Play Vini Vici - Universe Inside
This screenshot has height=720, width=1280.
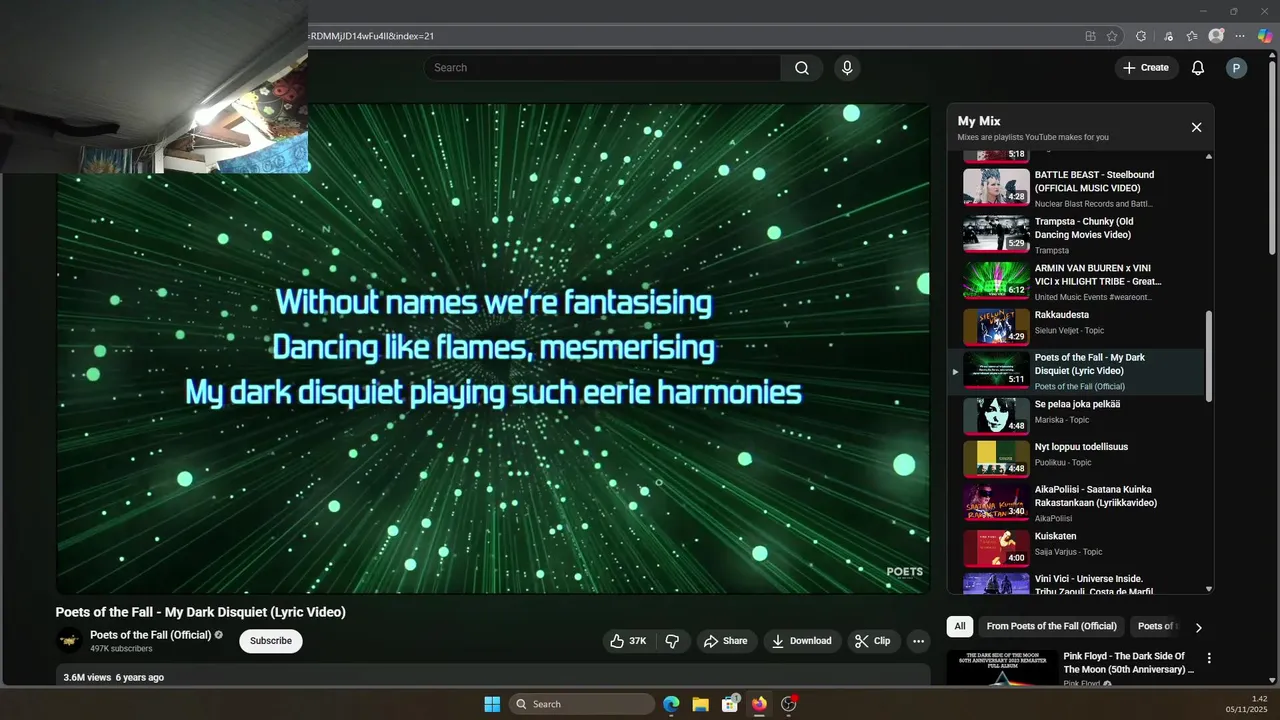tap(1078, 584)
